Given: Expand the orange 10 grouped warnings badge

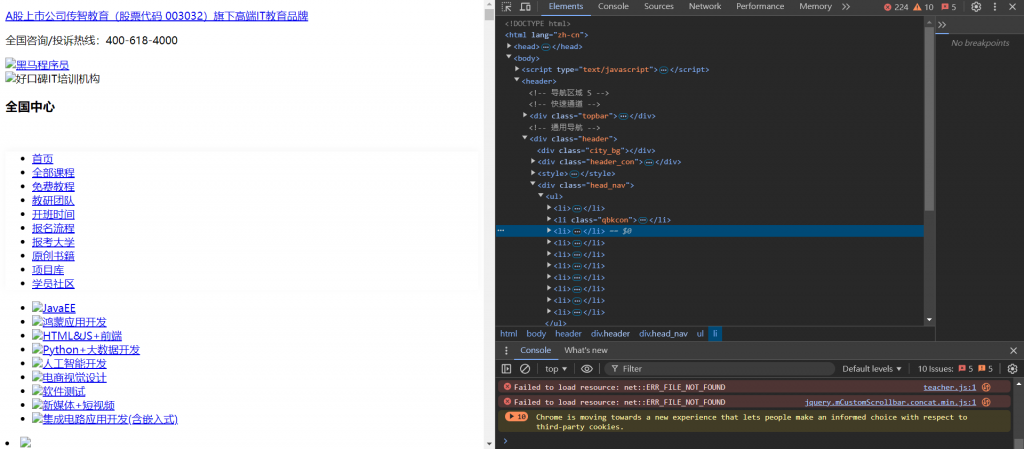Looking at the screenshot, I should [517, 416].
